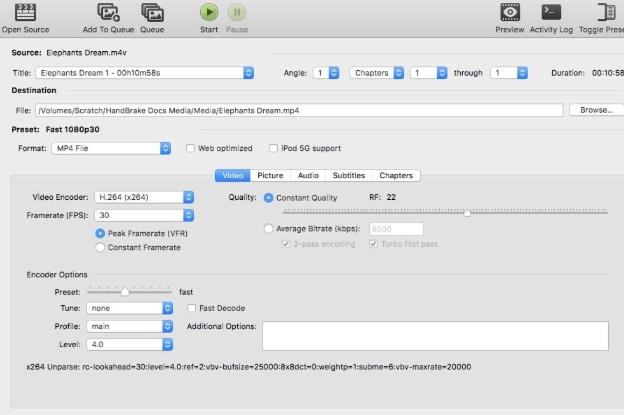The image size is (624, 415).
Task: Enable Web optimized checkbox
Action: pyautogui.click(x=190, y=148)
